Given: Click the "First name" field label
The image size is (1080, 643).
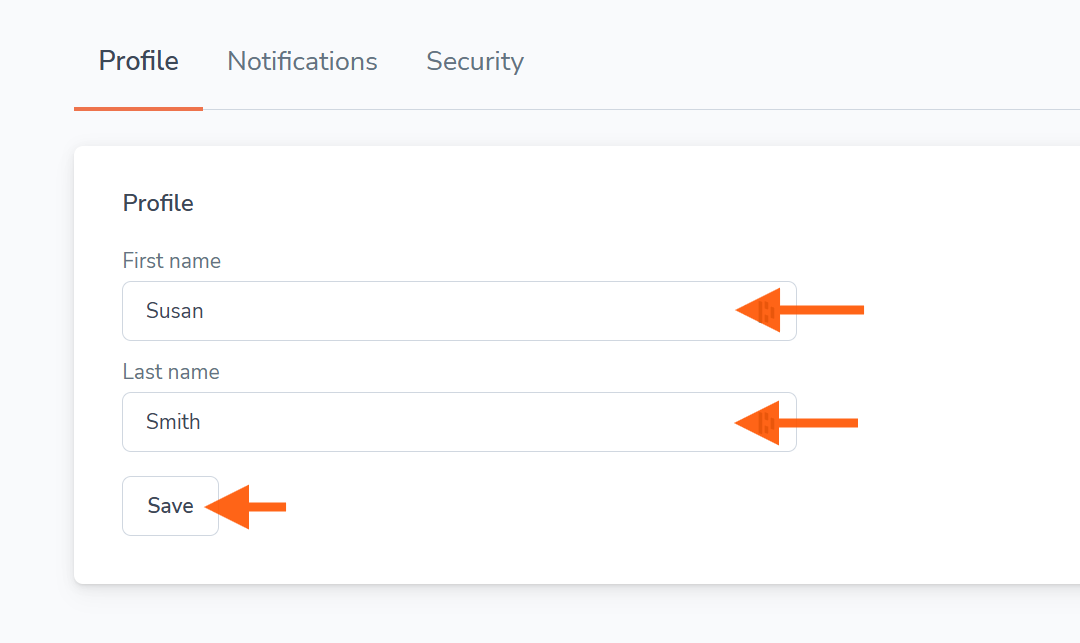Looking at the screenshot, I should pos(172,261).
